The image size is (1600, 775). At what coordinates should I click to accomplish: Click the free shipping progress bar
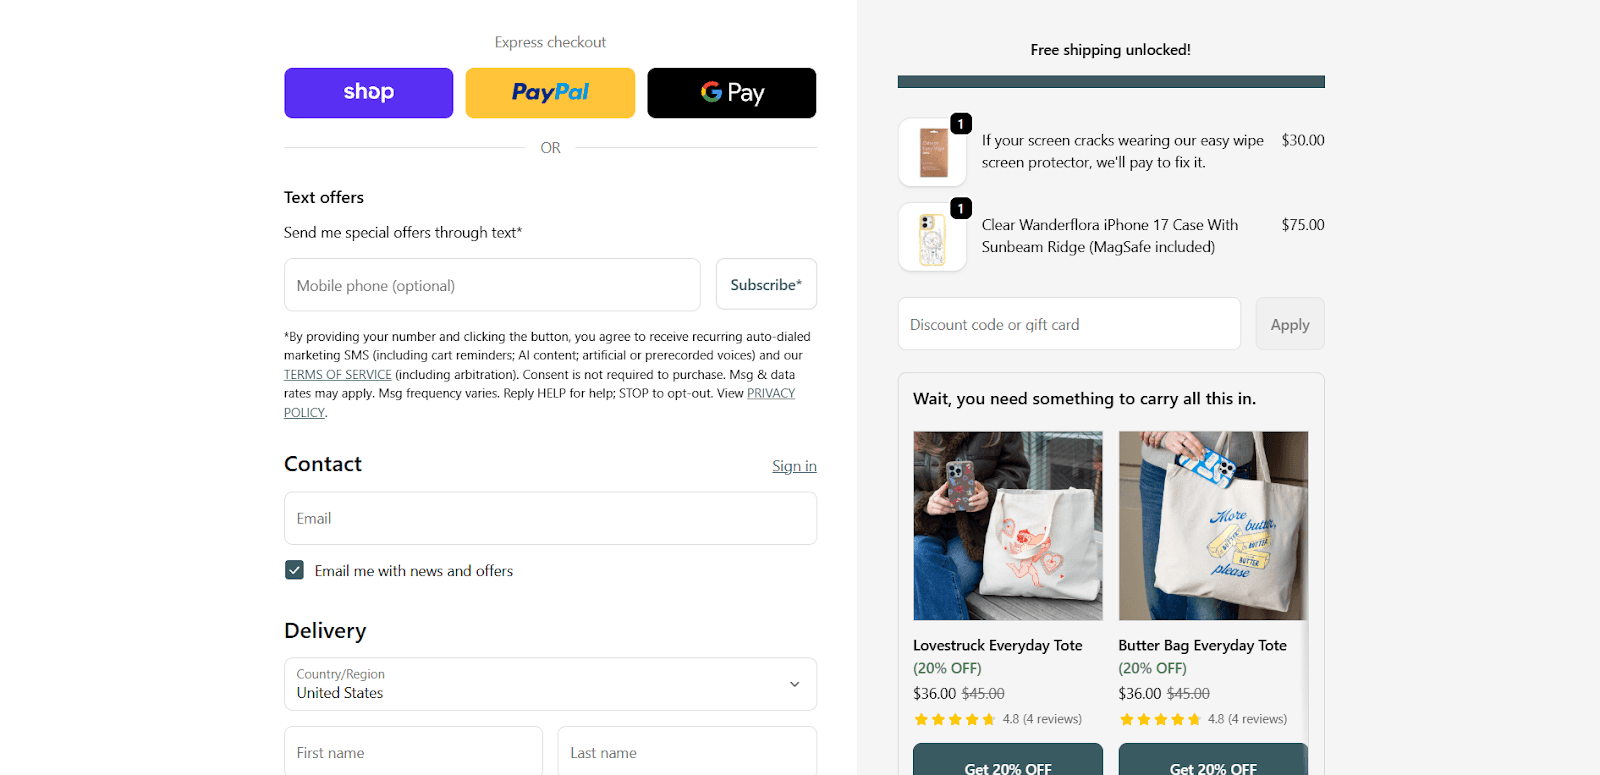click(1110, 80)
